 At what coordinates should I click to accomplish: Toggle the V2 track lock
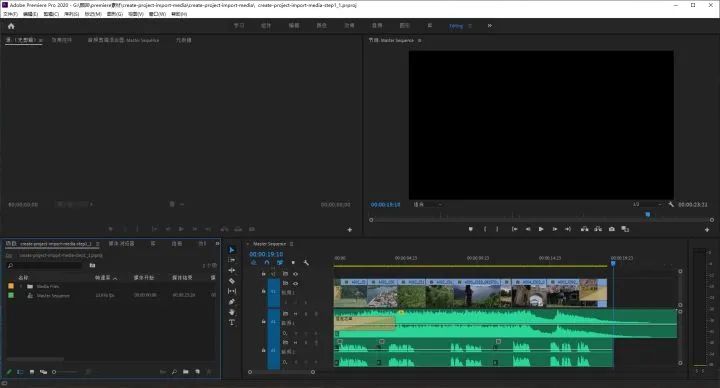(x=264, y=274)
